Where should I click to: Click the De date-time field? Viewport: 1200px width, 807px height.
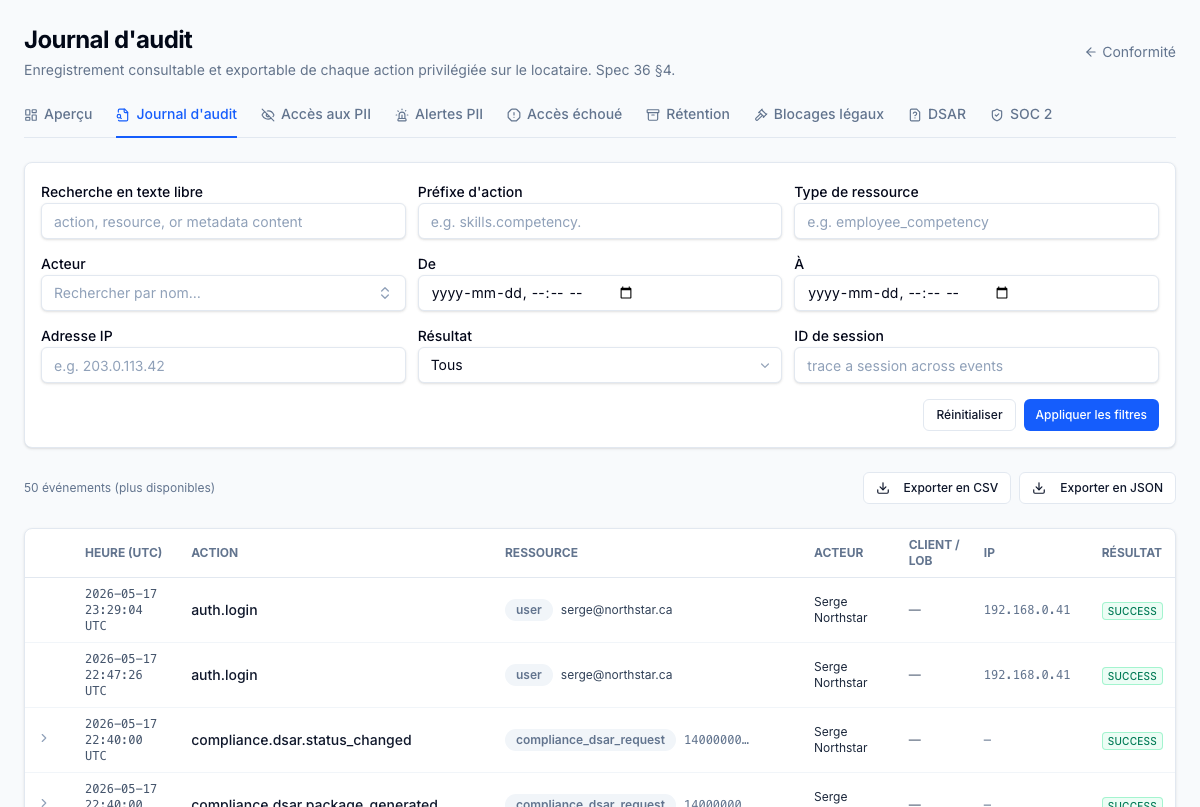click(x=600, y=293)
